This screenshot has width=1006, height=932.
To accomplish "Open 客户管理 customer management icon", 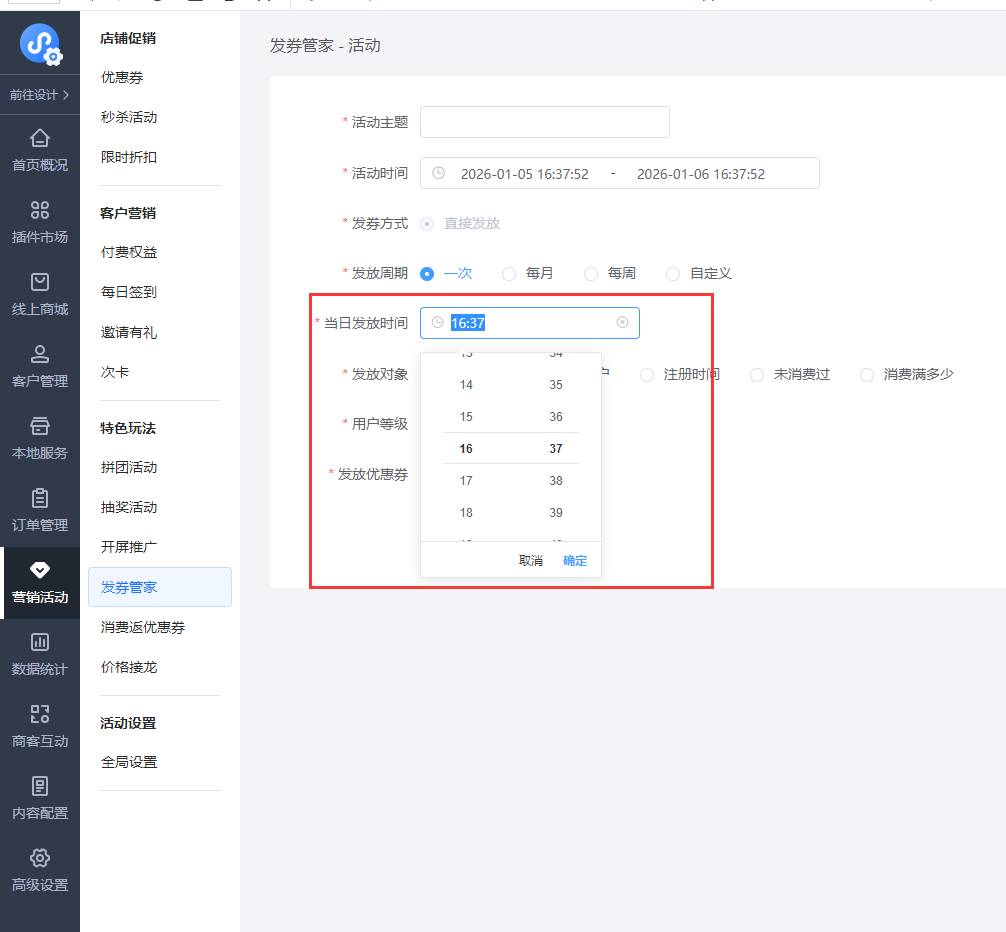I will click(40, 354).
